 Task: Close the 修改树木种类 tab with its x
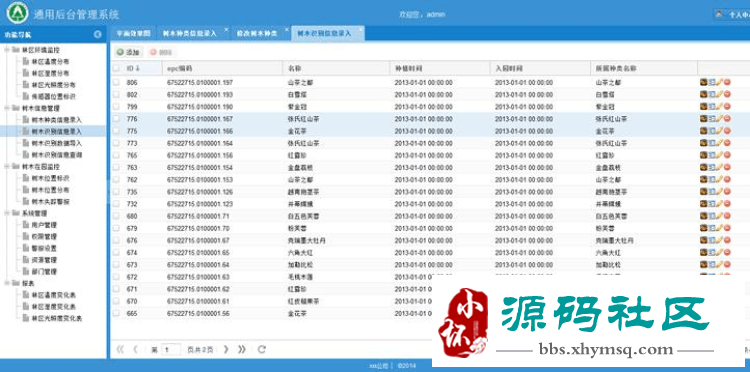287,30
